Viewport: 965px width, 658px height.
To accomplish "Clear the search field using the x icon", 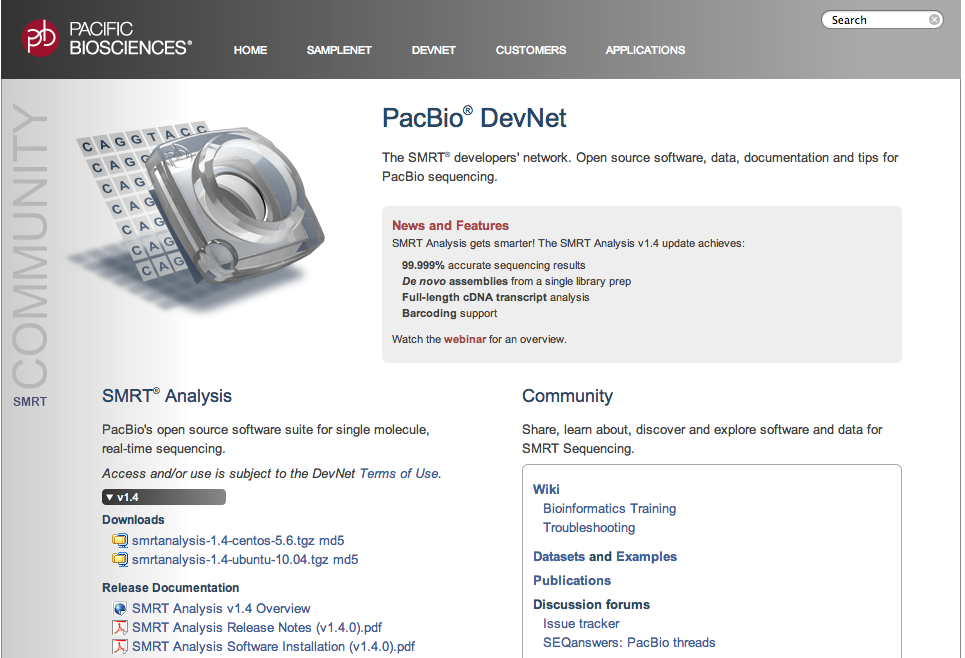I will coord(934,19).
